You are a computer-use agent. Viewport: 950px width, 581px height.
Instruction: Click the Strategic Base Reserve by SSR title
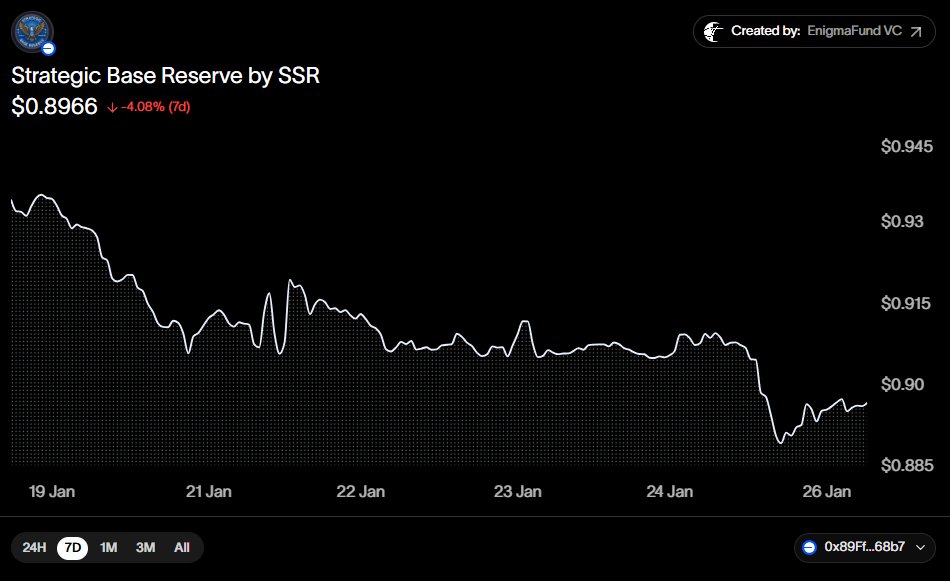(x=165, y=76)
